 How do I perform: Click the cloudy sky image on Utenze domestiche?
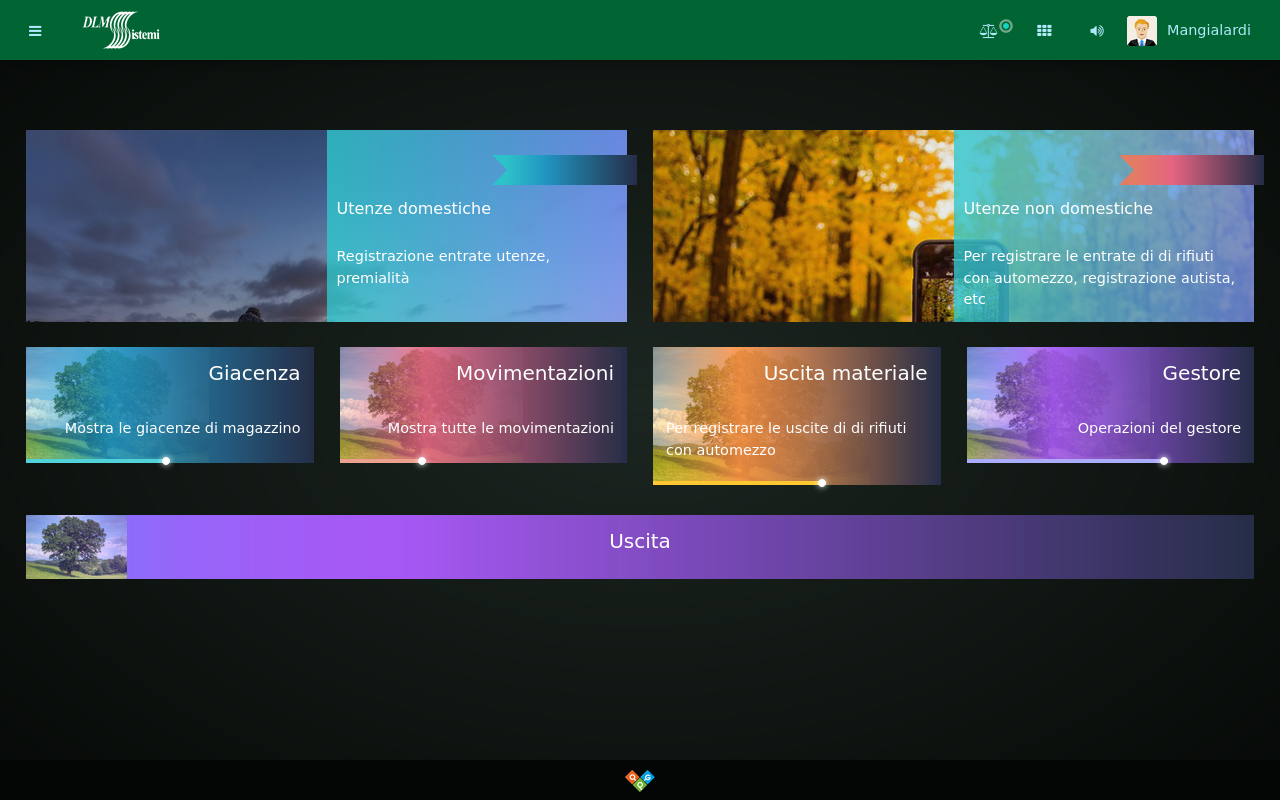tap(176, 226)
